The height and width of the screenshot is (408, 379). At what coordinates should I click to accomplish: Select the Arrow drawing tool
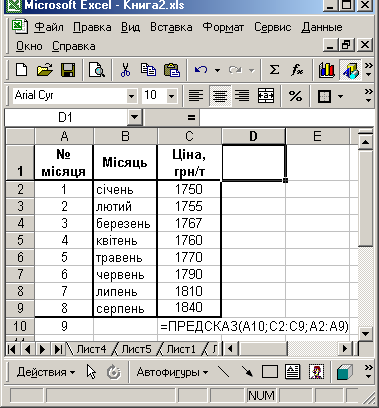click(247, 372)
